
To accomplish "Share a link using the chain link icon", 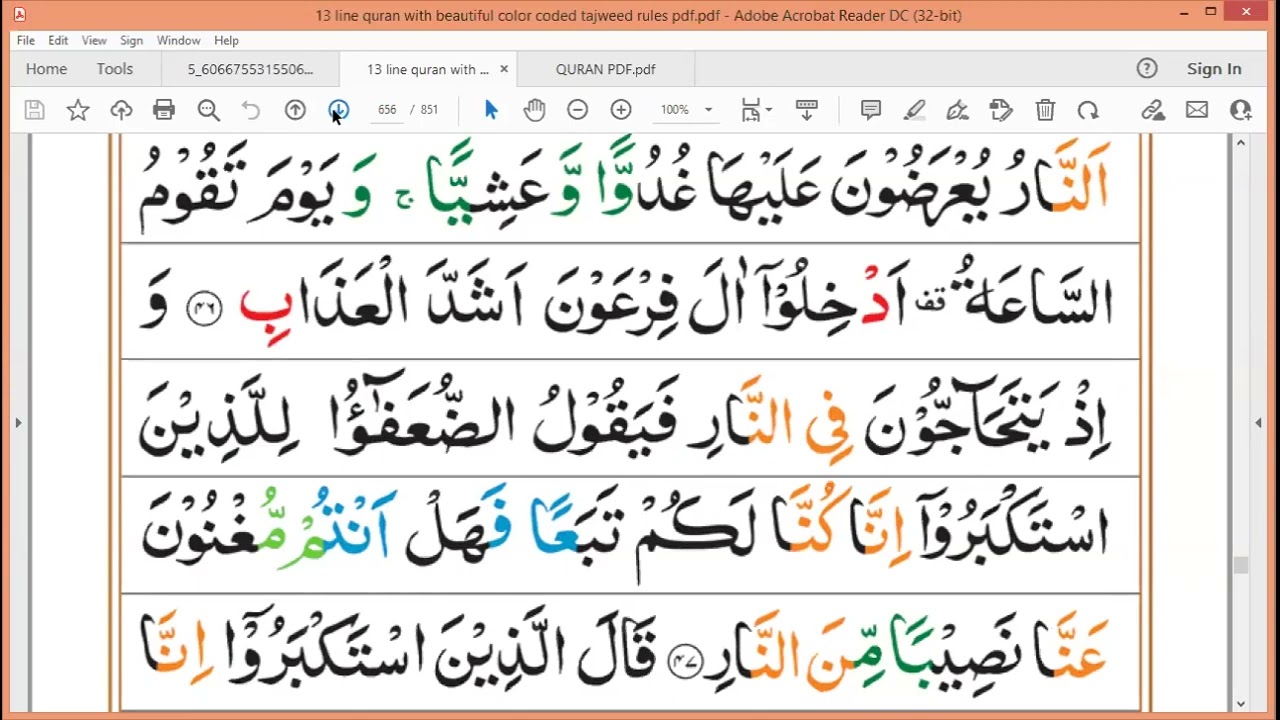I will click(x=1153, y=110).
